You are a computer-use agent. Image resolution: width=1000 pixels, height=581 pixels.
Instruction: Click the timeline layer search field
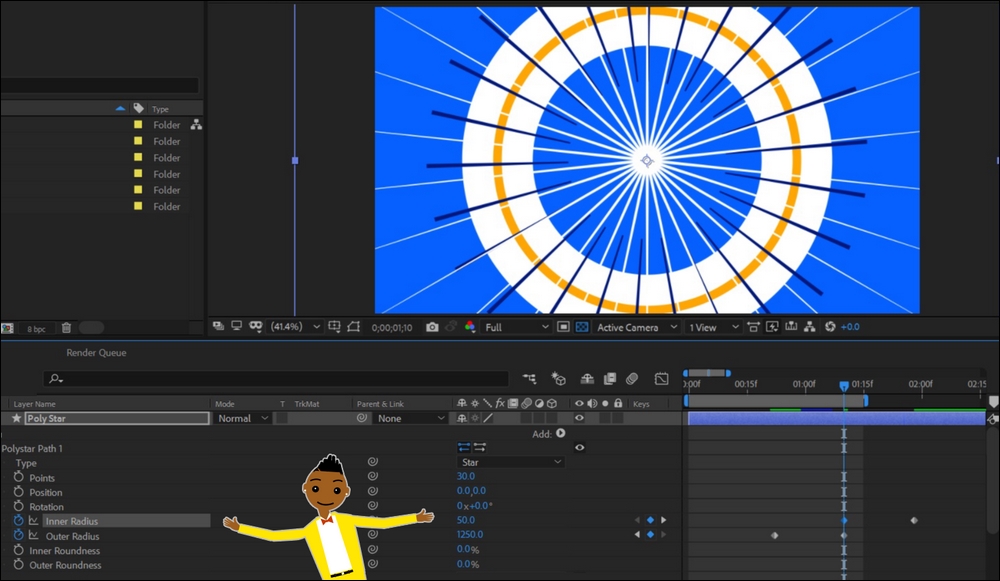(x=276, y=379)
